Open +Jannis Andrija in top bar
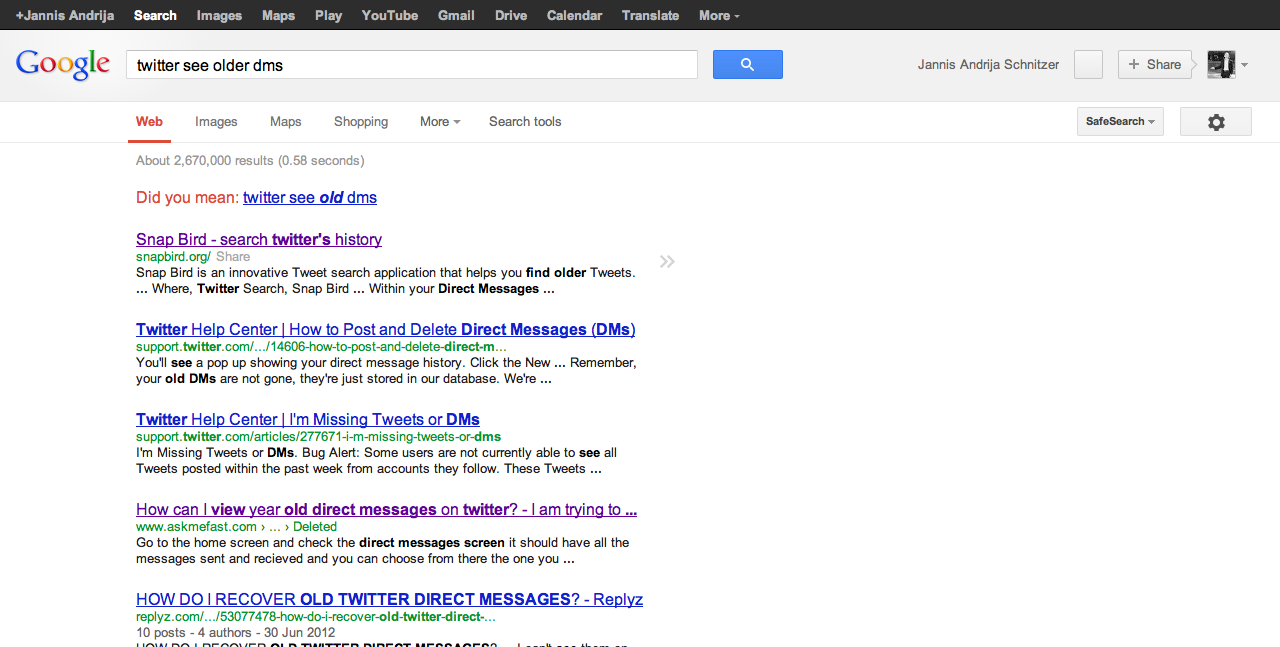The height and width of the screenshot is (647, 1280). coord(65,15)
